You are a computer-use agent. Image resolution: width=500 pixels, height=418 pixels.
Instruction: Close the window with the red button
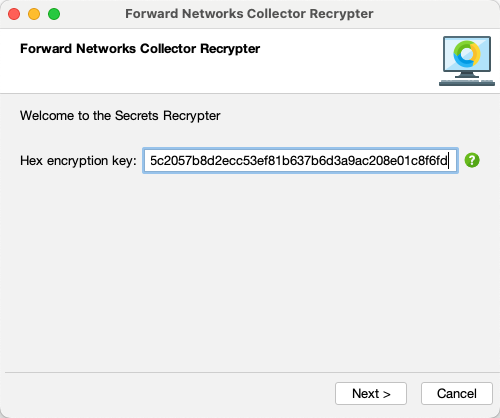click(x=14, y=14)
